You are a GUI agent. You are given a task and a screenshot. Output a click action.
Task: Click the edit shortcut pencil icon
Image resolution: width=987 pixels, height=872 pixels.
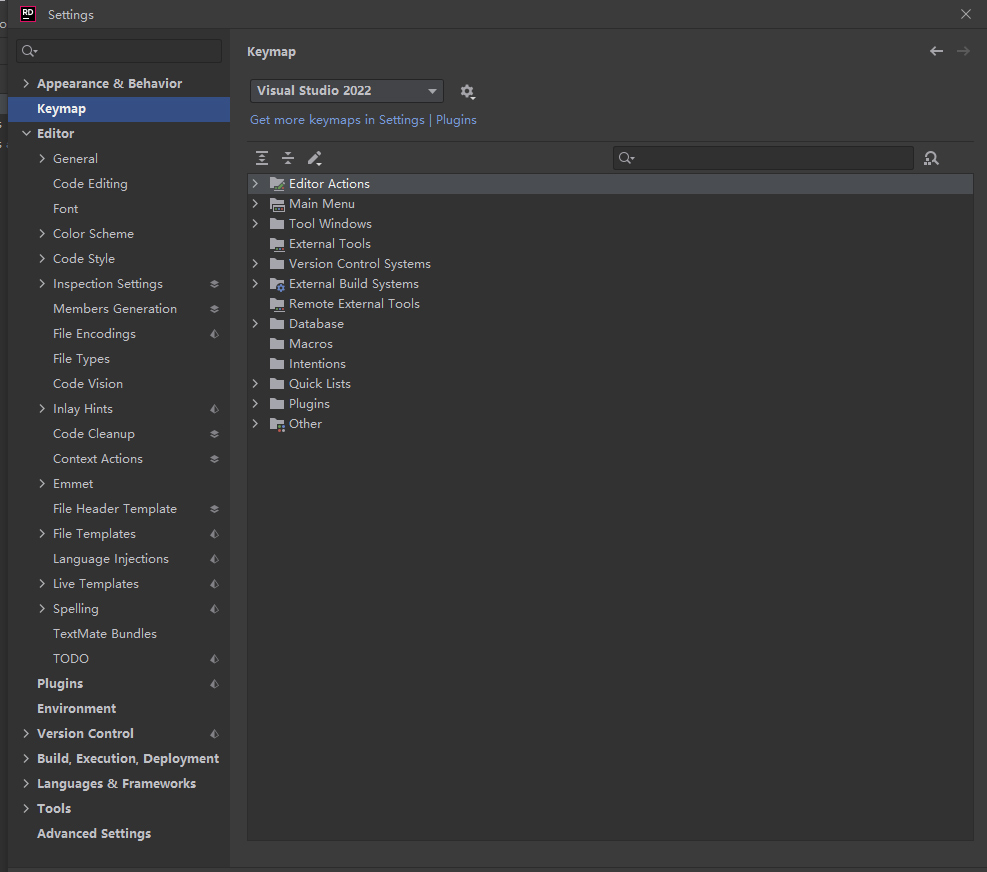(x=313, y=158)
